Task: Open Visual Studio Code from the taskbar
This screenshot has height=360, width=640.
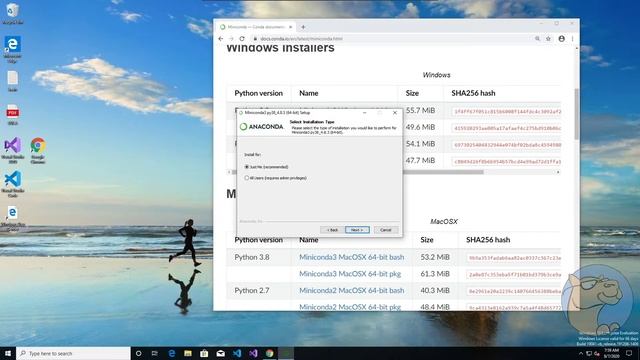Action: point(237,353)
